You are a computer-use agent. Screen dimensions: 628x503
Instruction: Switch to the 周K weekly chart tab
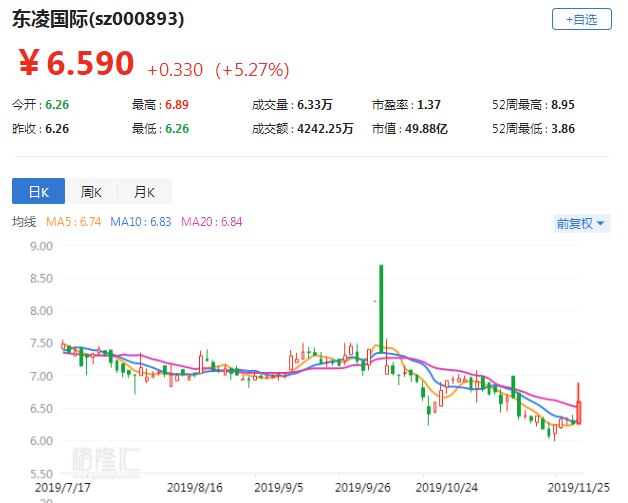91,191
